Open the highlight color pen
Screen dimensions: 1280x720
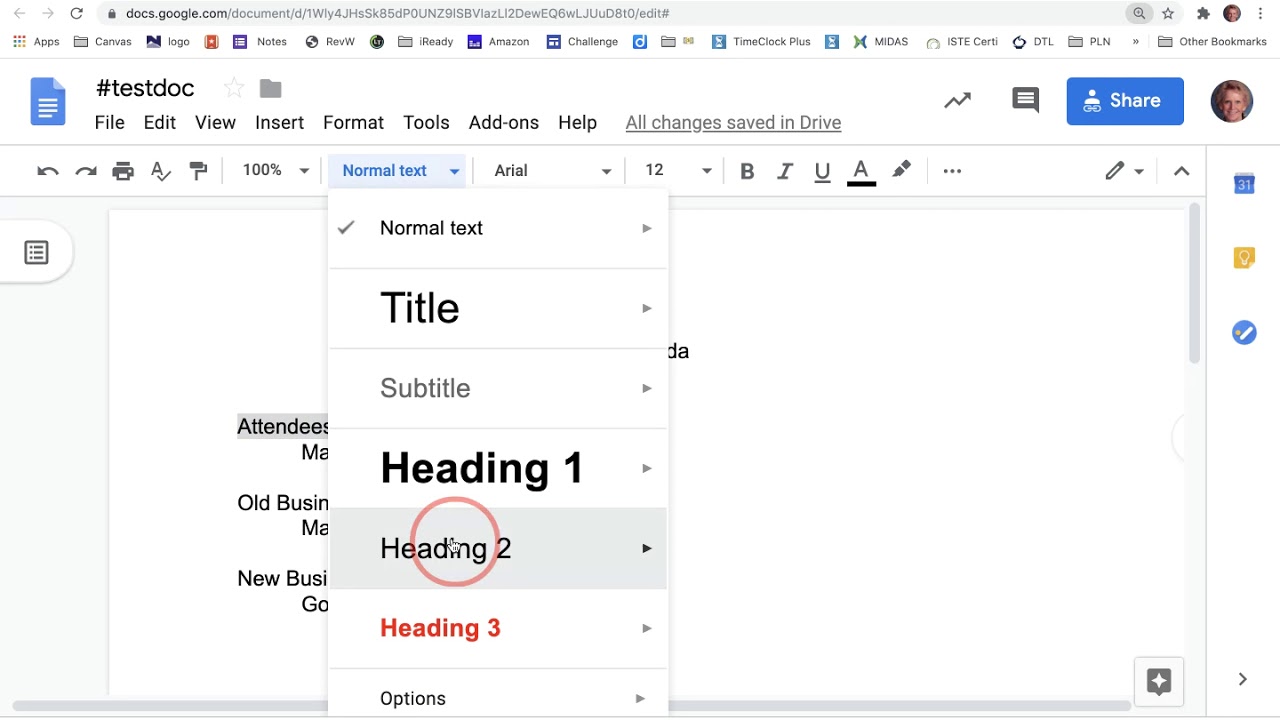[x=901, y=171]
